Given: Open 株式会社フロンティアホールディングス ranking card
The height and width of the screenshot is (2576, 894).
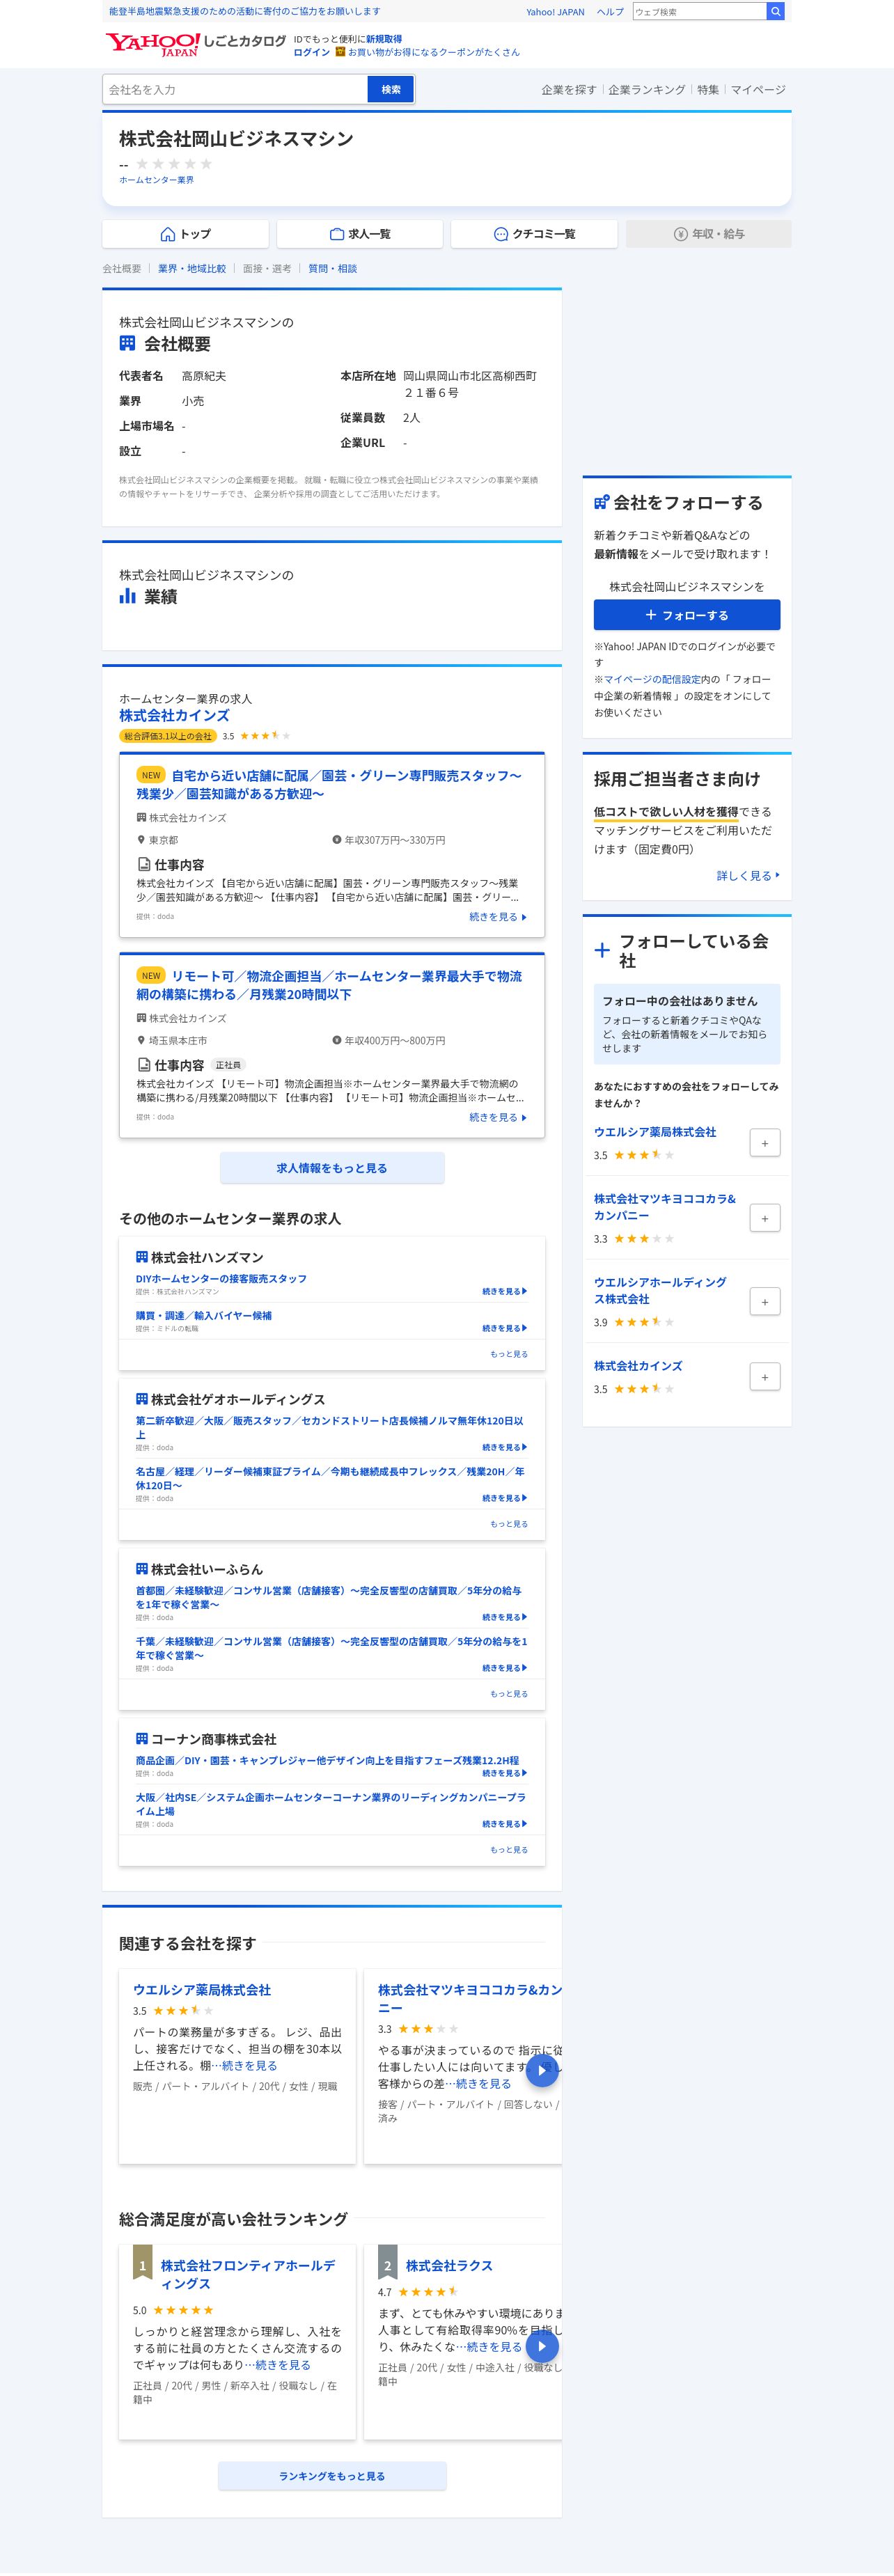Looking at the screenshot, I should [x=248, y=2275].
